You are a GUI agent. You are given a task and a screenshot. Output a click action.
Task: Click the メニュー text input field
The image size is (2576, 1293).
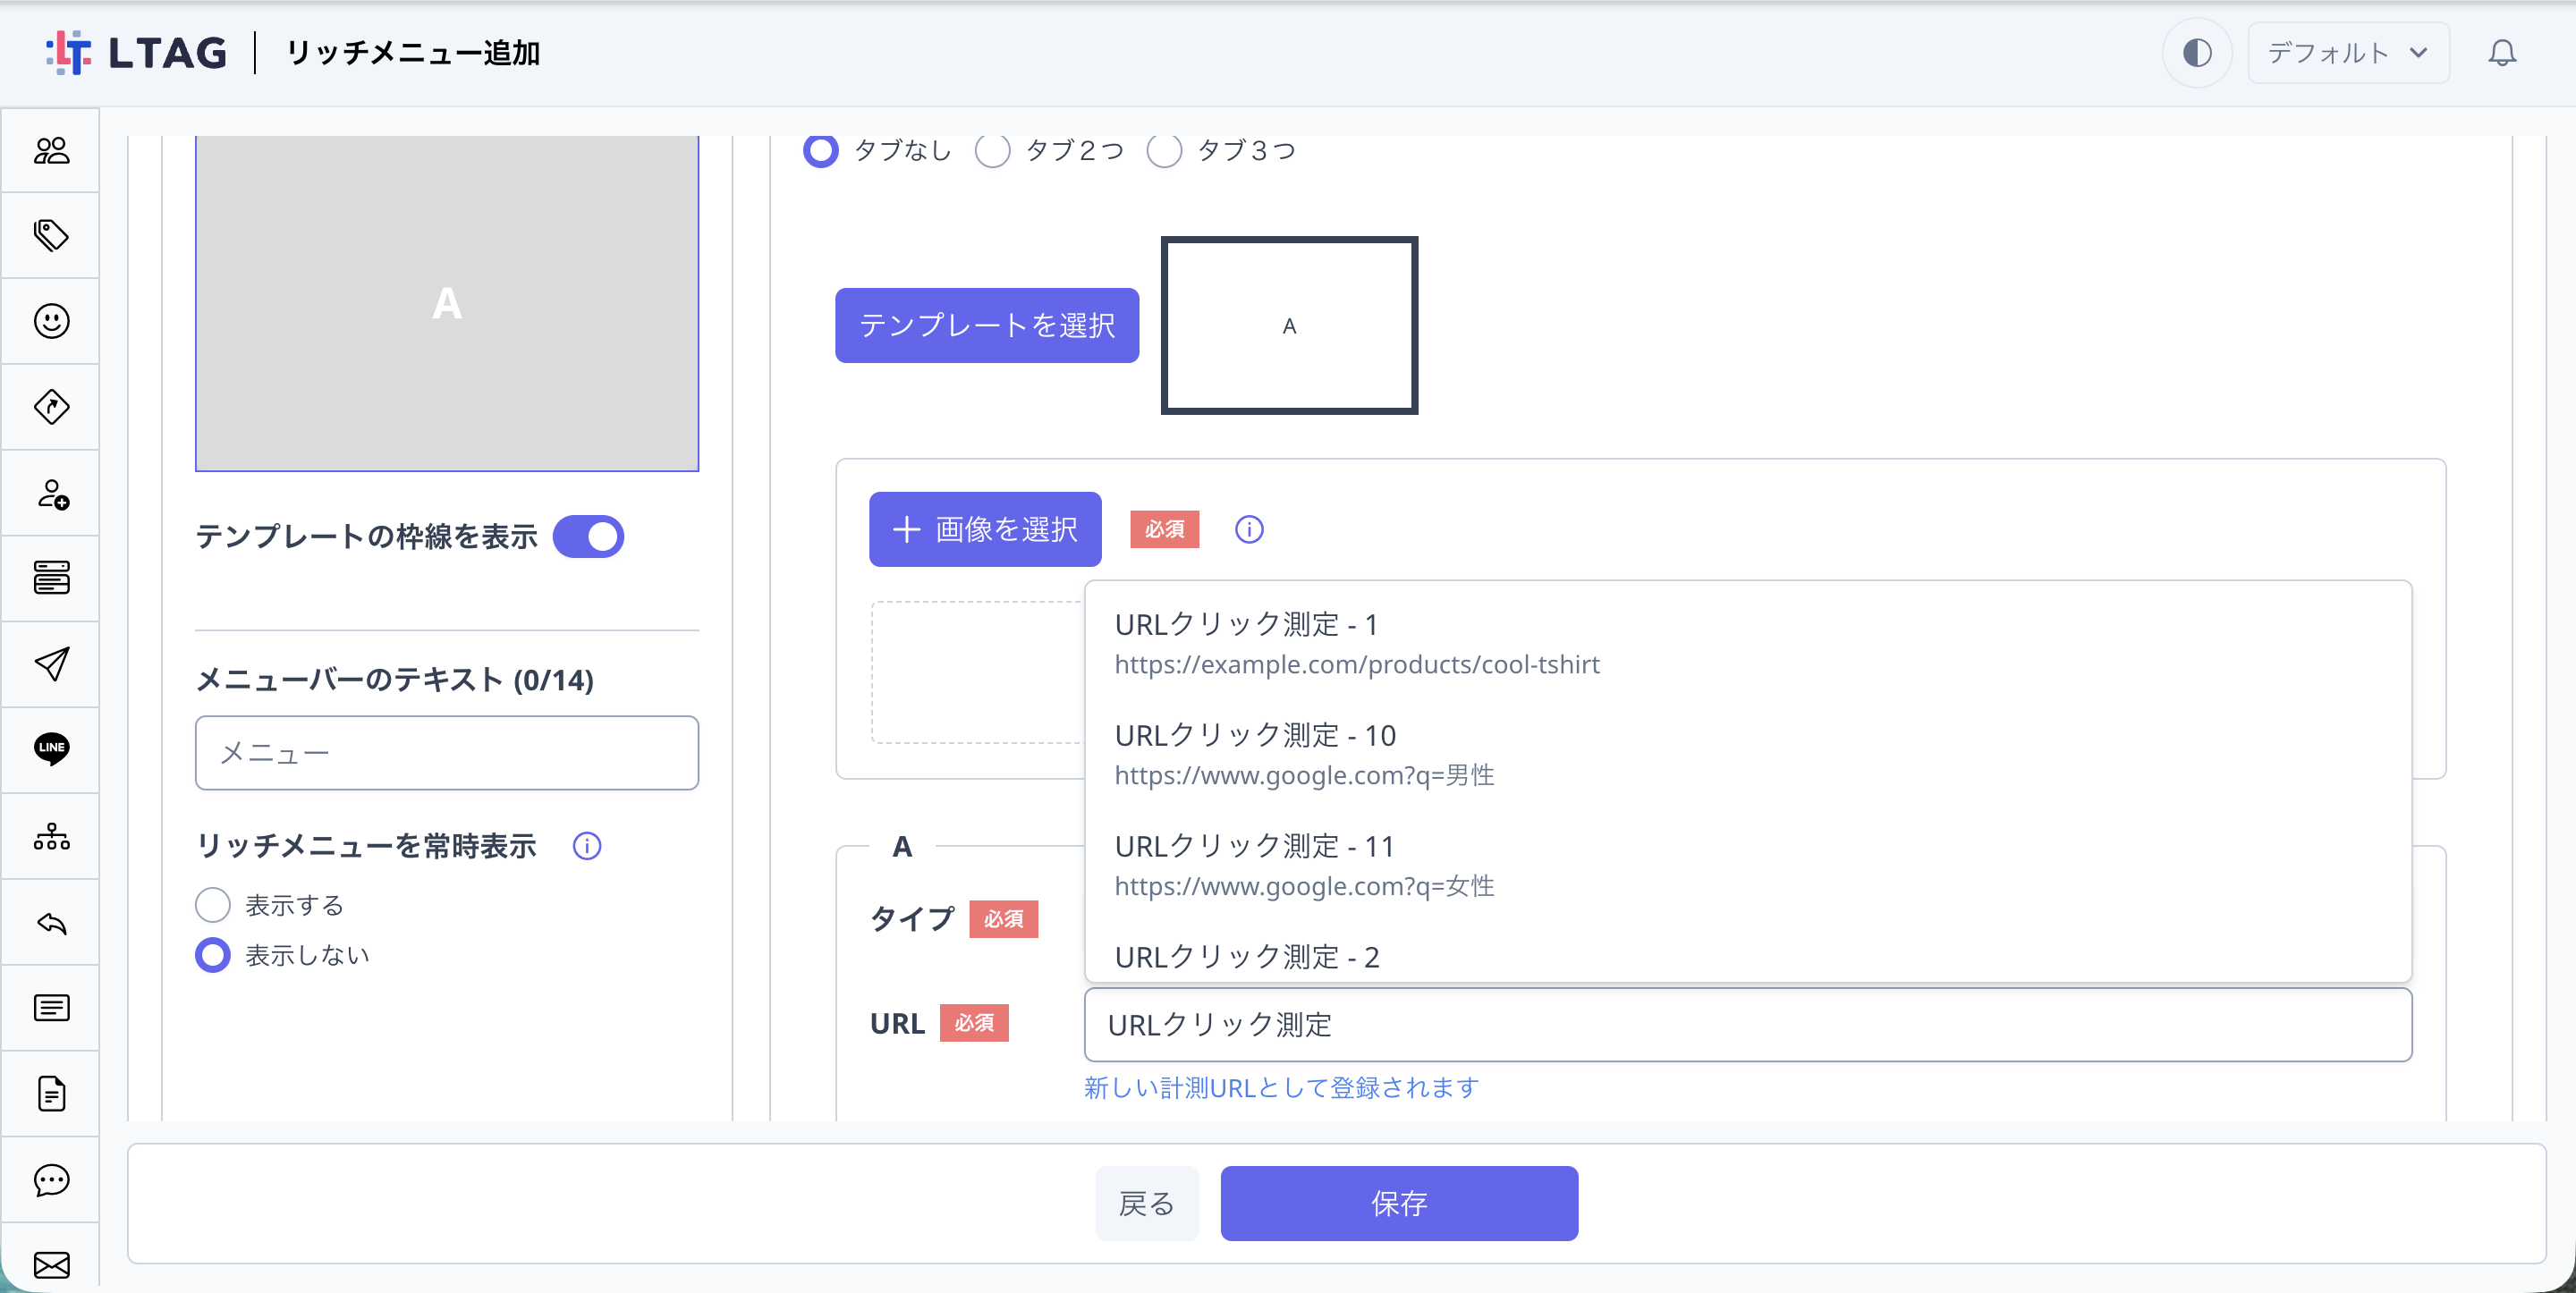point(446,753)
